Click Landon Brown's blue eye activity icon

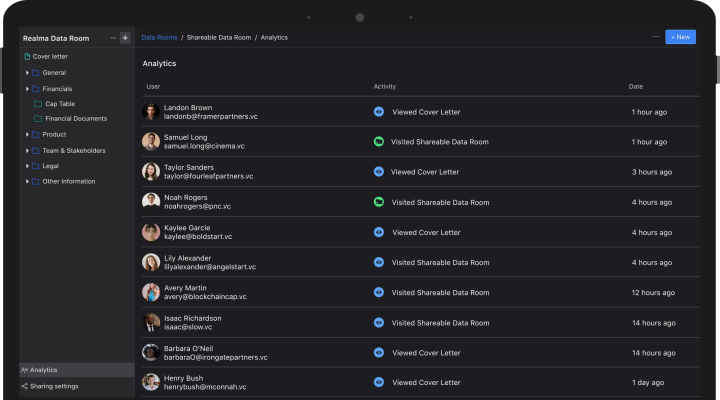click(379, 112)
